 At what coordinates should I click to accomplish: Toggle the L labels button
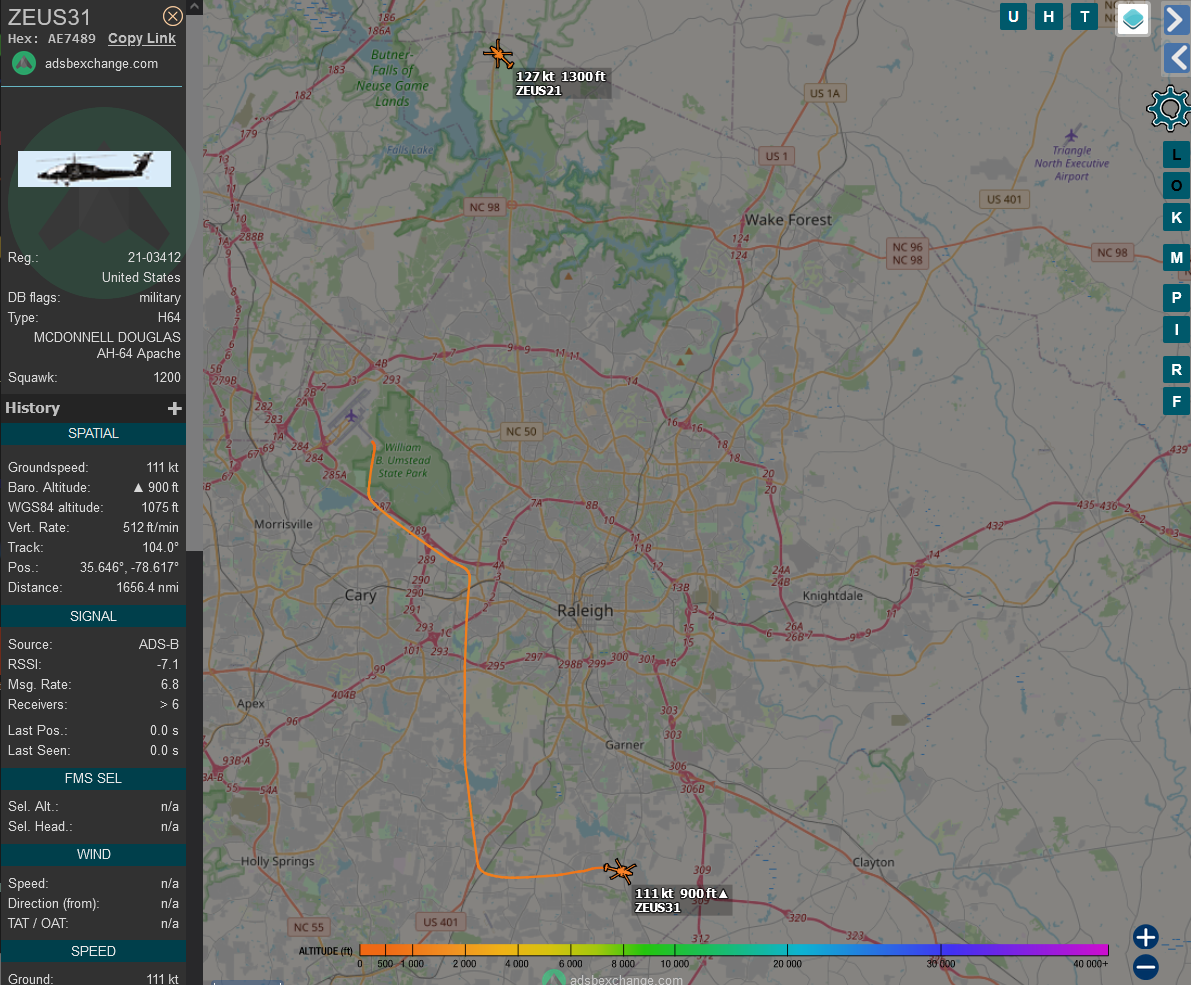(x=1176, y=155)
